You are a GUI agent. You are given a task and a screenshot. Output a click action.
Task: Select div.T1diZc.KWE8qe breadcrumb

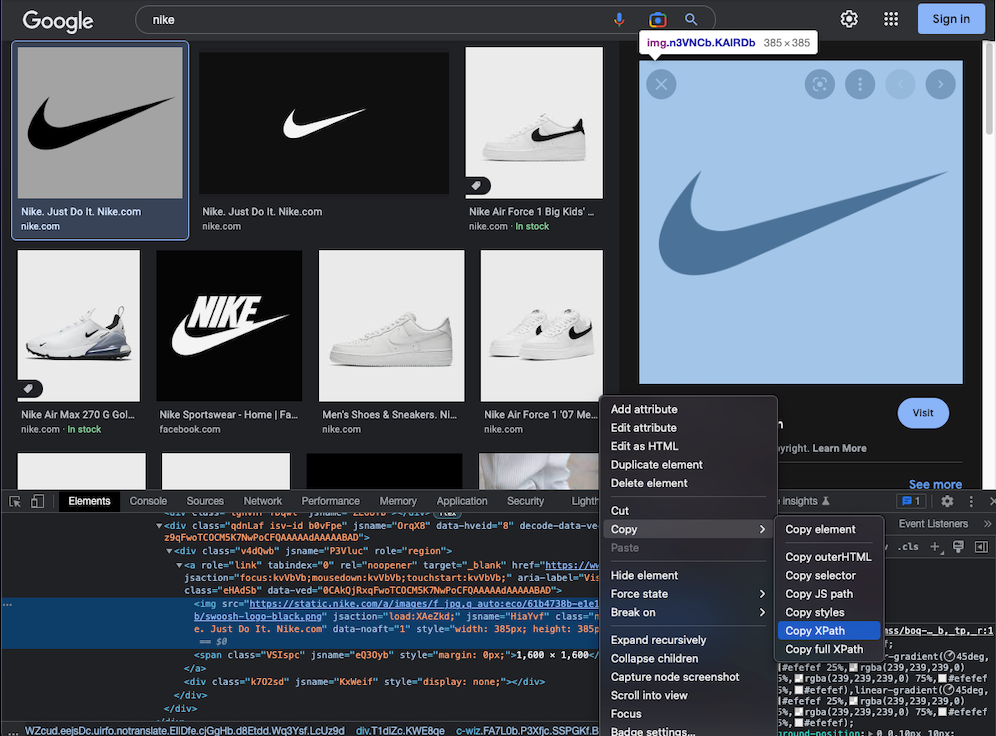400,730
